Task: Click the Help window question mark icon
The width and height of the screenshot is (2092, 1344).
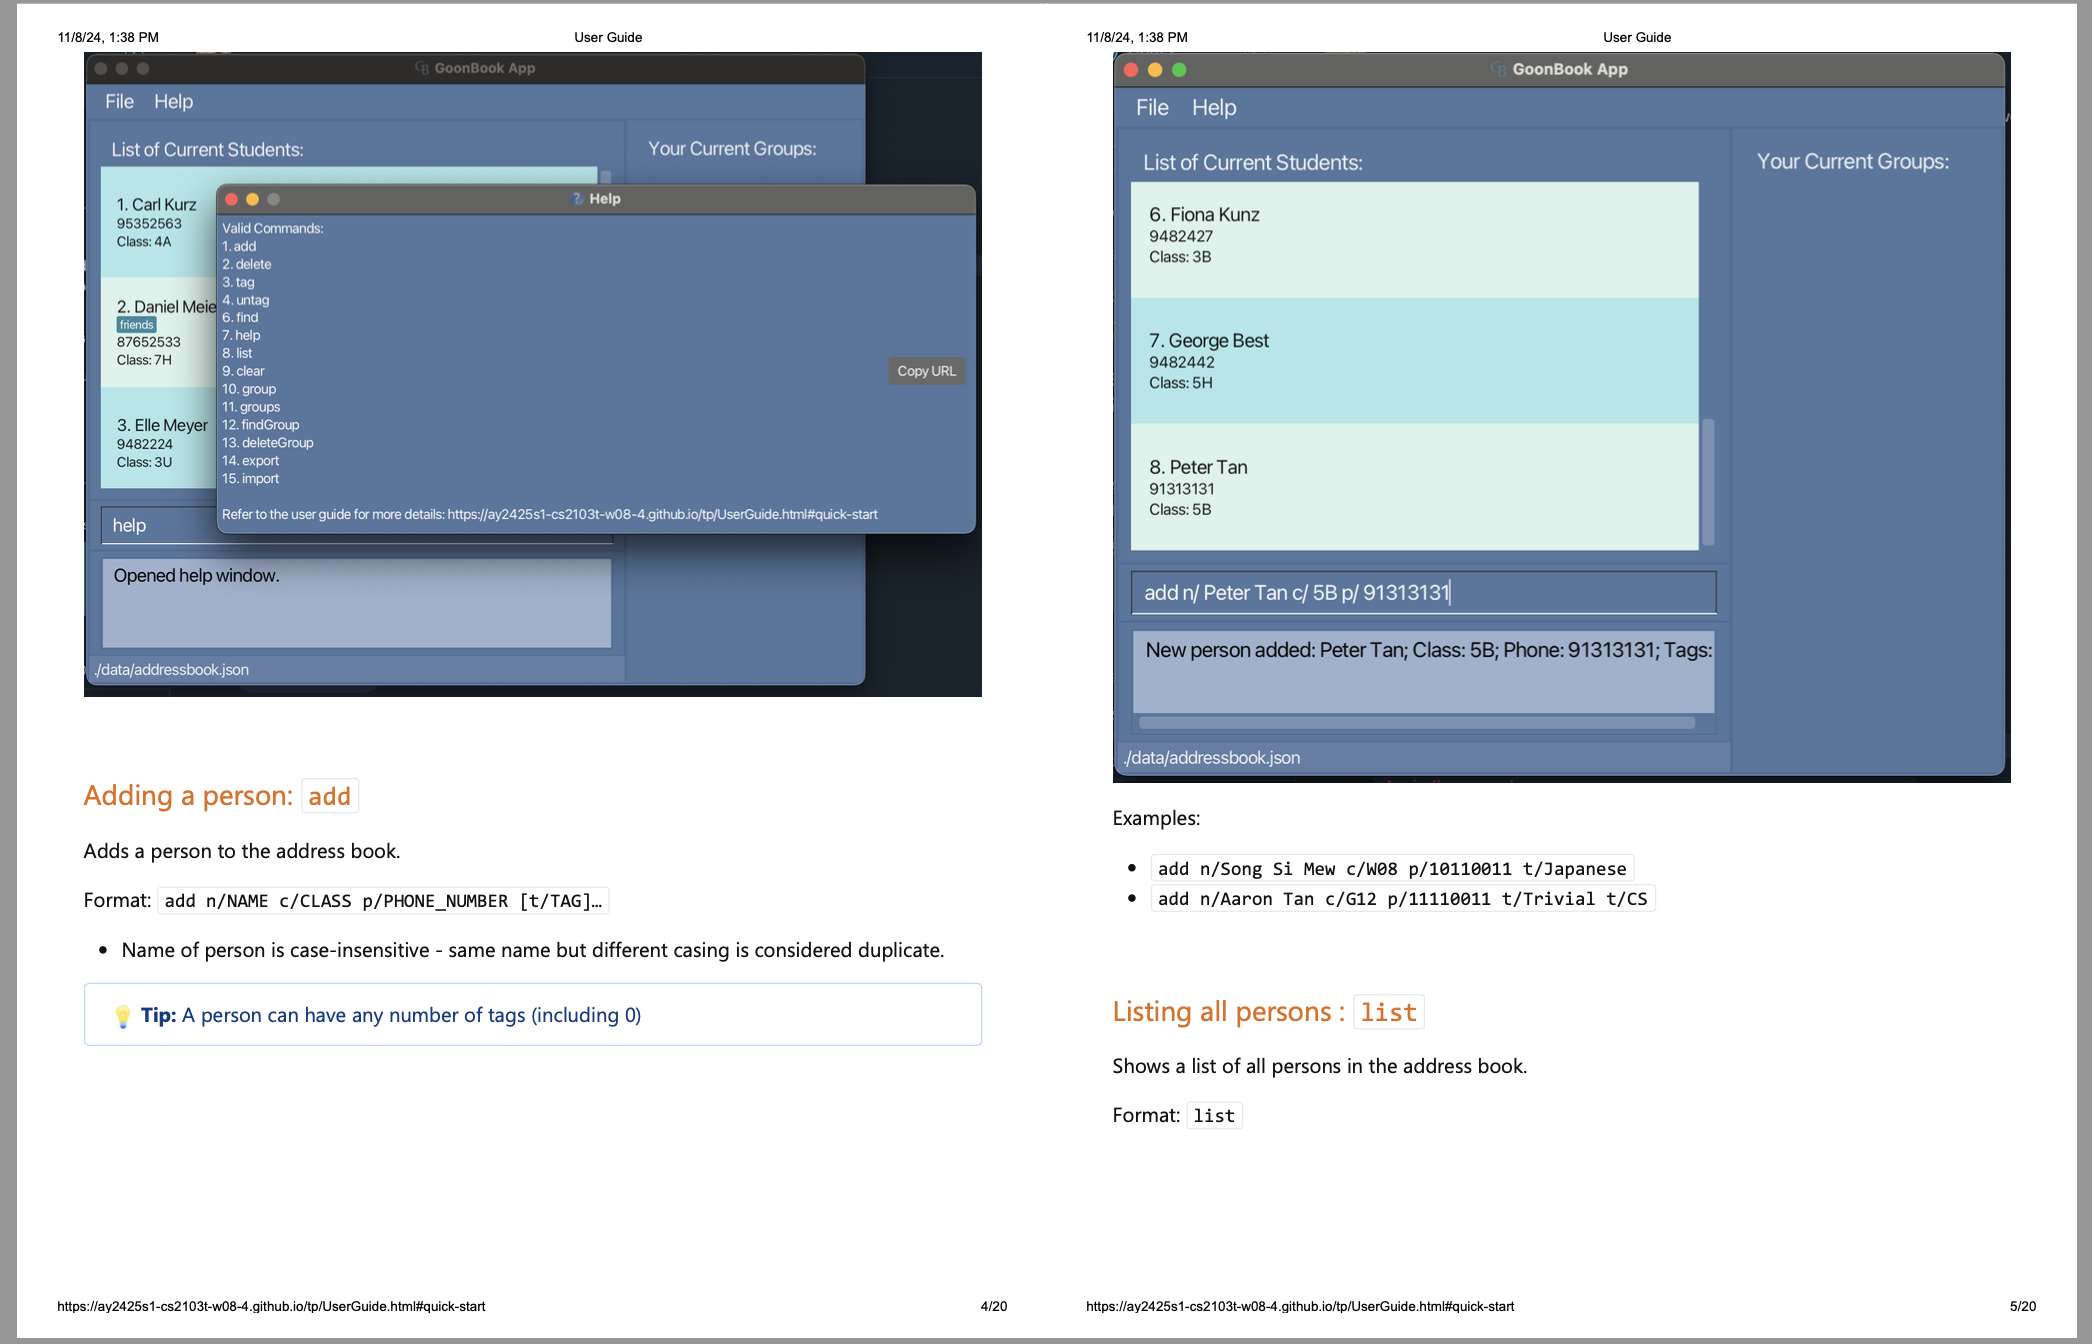Action: pyautogui.click(x=577, y=199)
